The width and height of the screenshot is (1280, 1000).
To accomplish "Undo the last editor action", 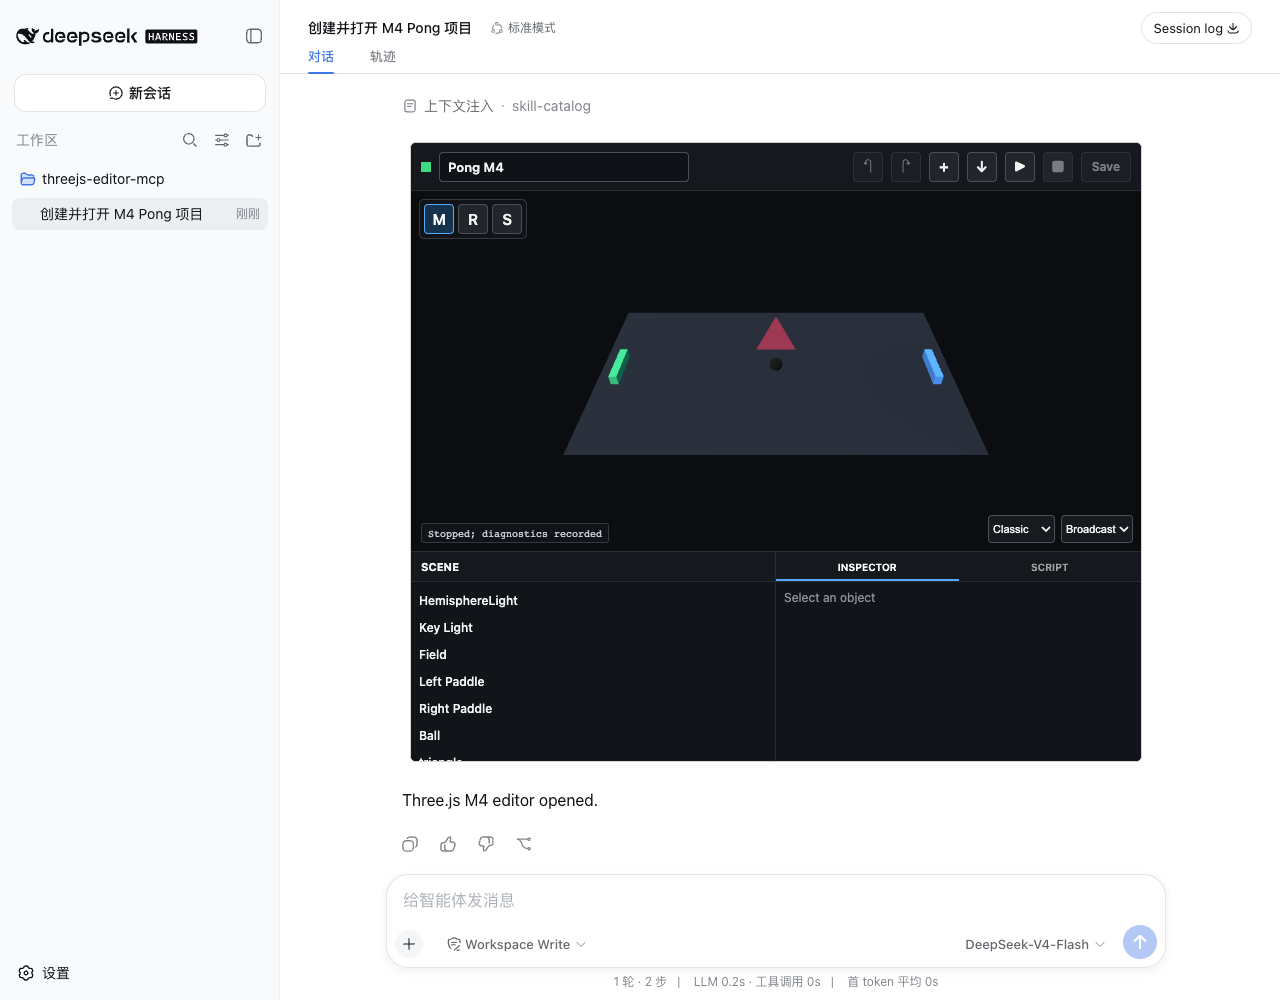I will (868, 167).
